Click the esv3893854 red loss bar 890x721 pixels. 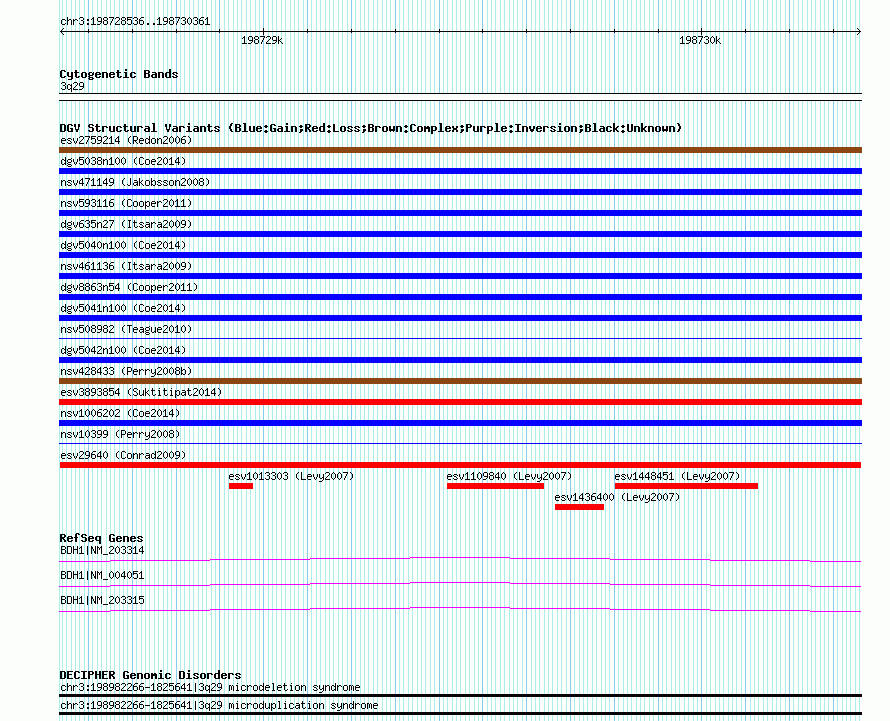[460, 402]
